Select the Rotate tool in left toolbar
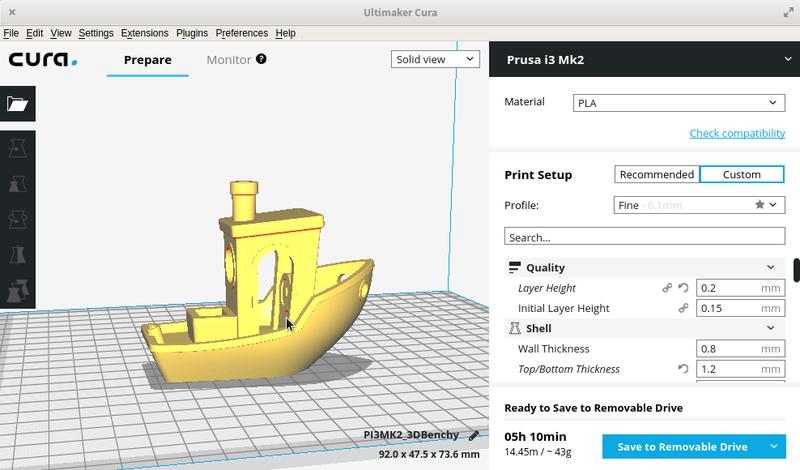 click(x=17, y=220)
